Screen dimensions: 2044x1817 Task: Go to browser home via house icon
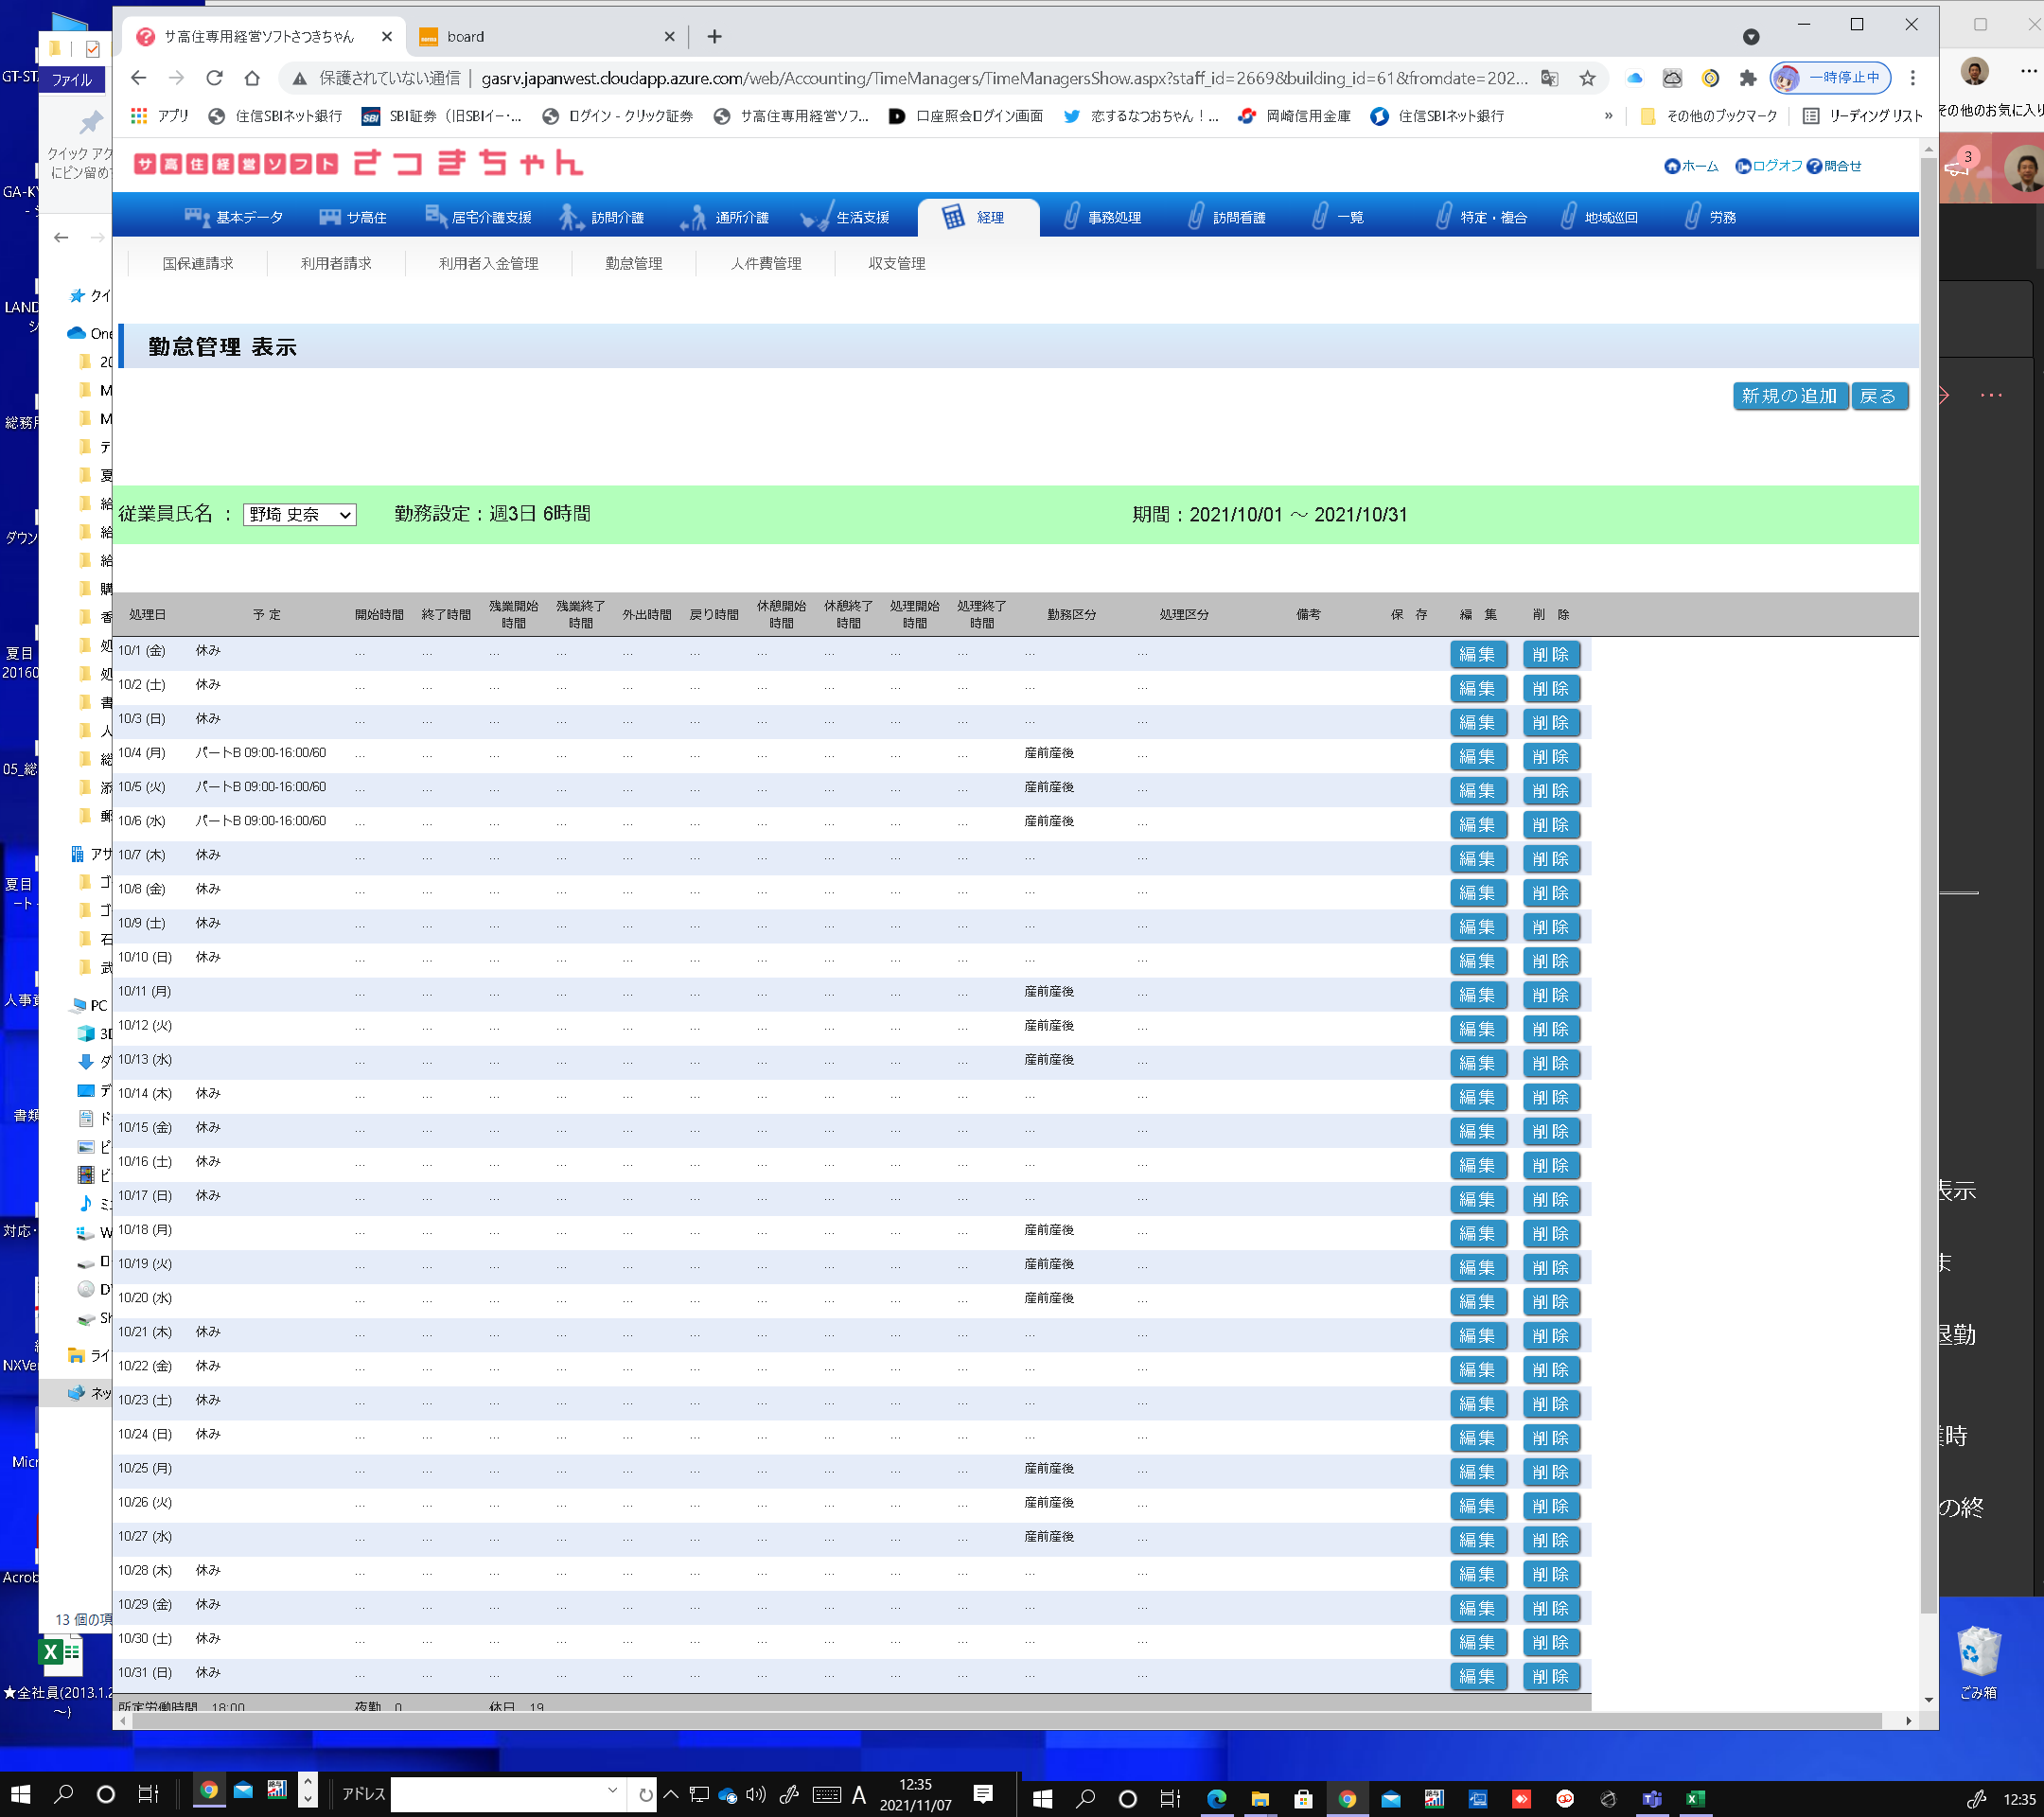click(x=252, y=78)
